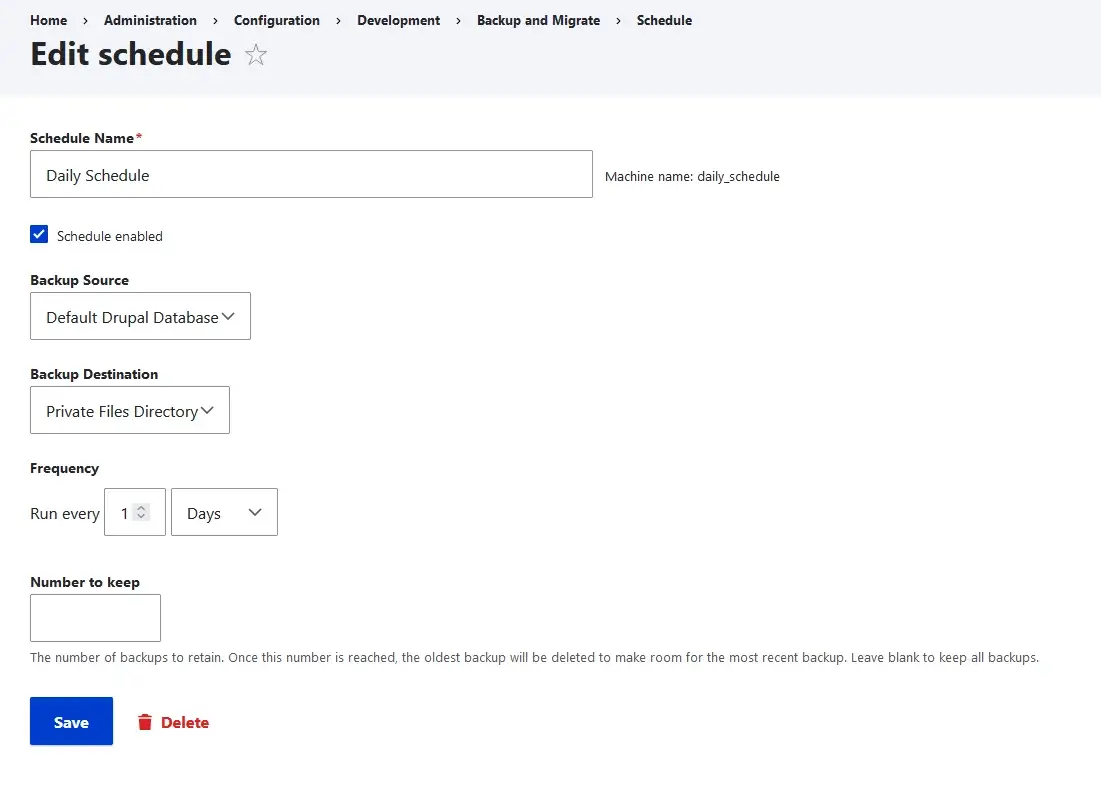Uncheck the Schedule enabled checkbox
This screenshot has height=789, width=1101.
pos(39,235)
